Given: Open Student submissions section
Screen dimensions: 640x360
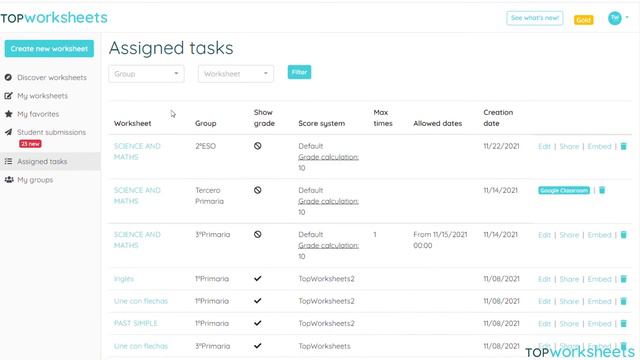Looking at the screenshot, I should pyautogui.click(x=51, y=132).
